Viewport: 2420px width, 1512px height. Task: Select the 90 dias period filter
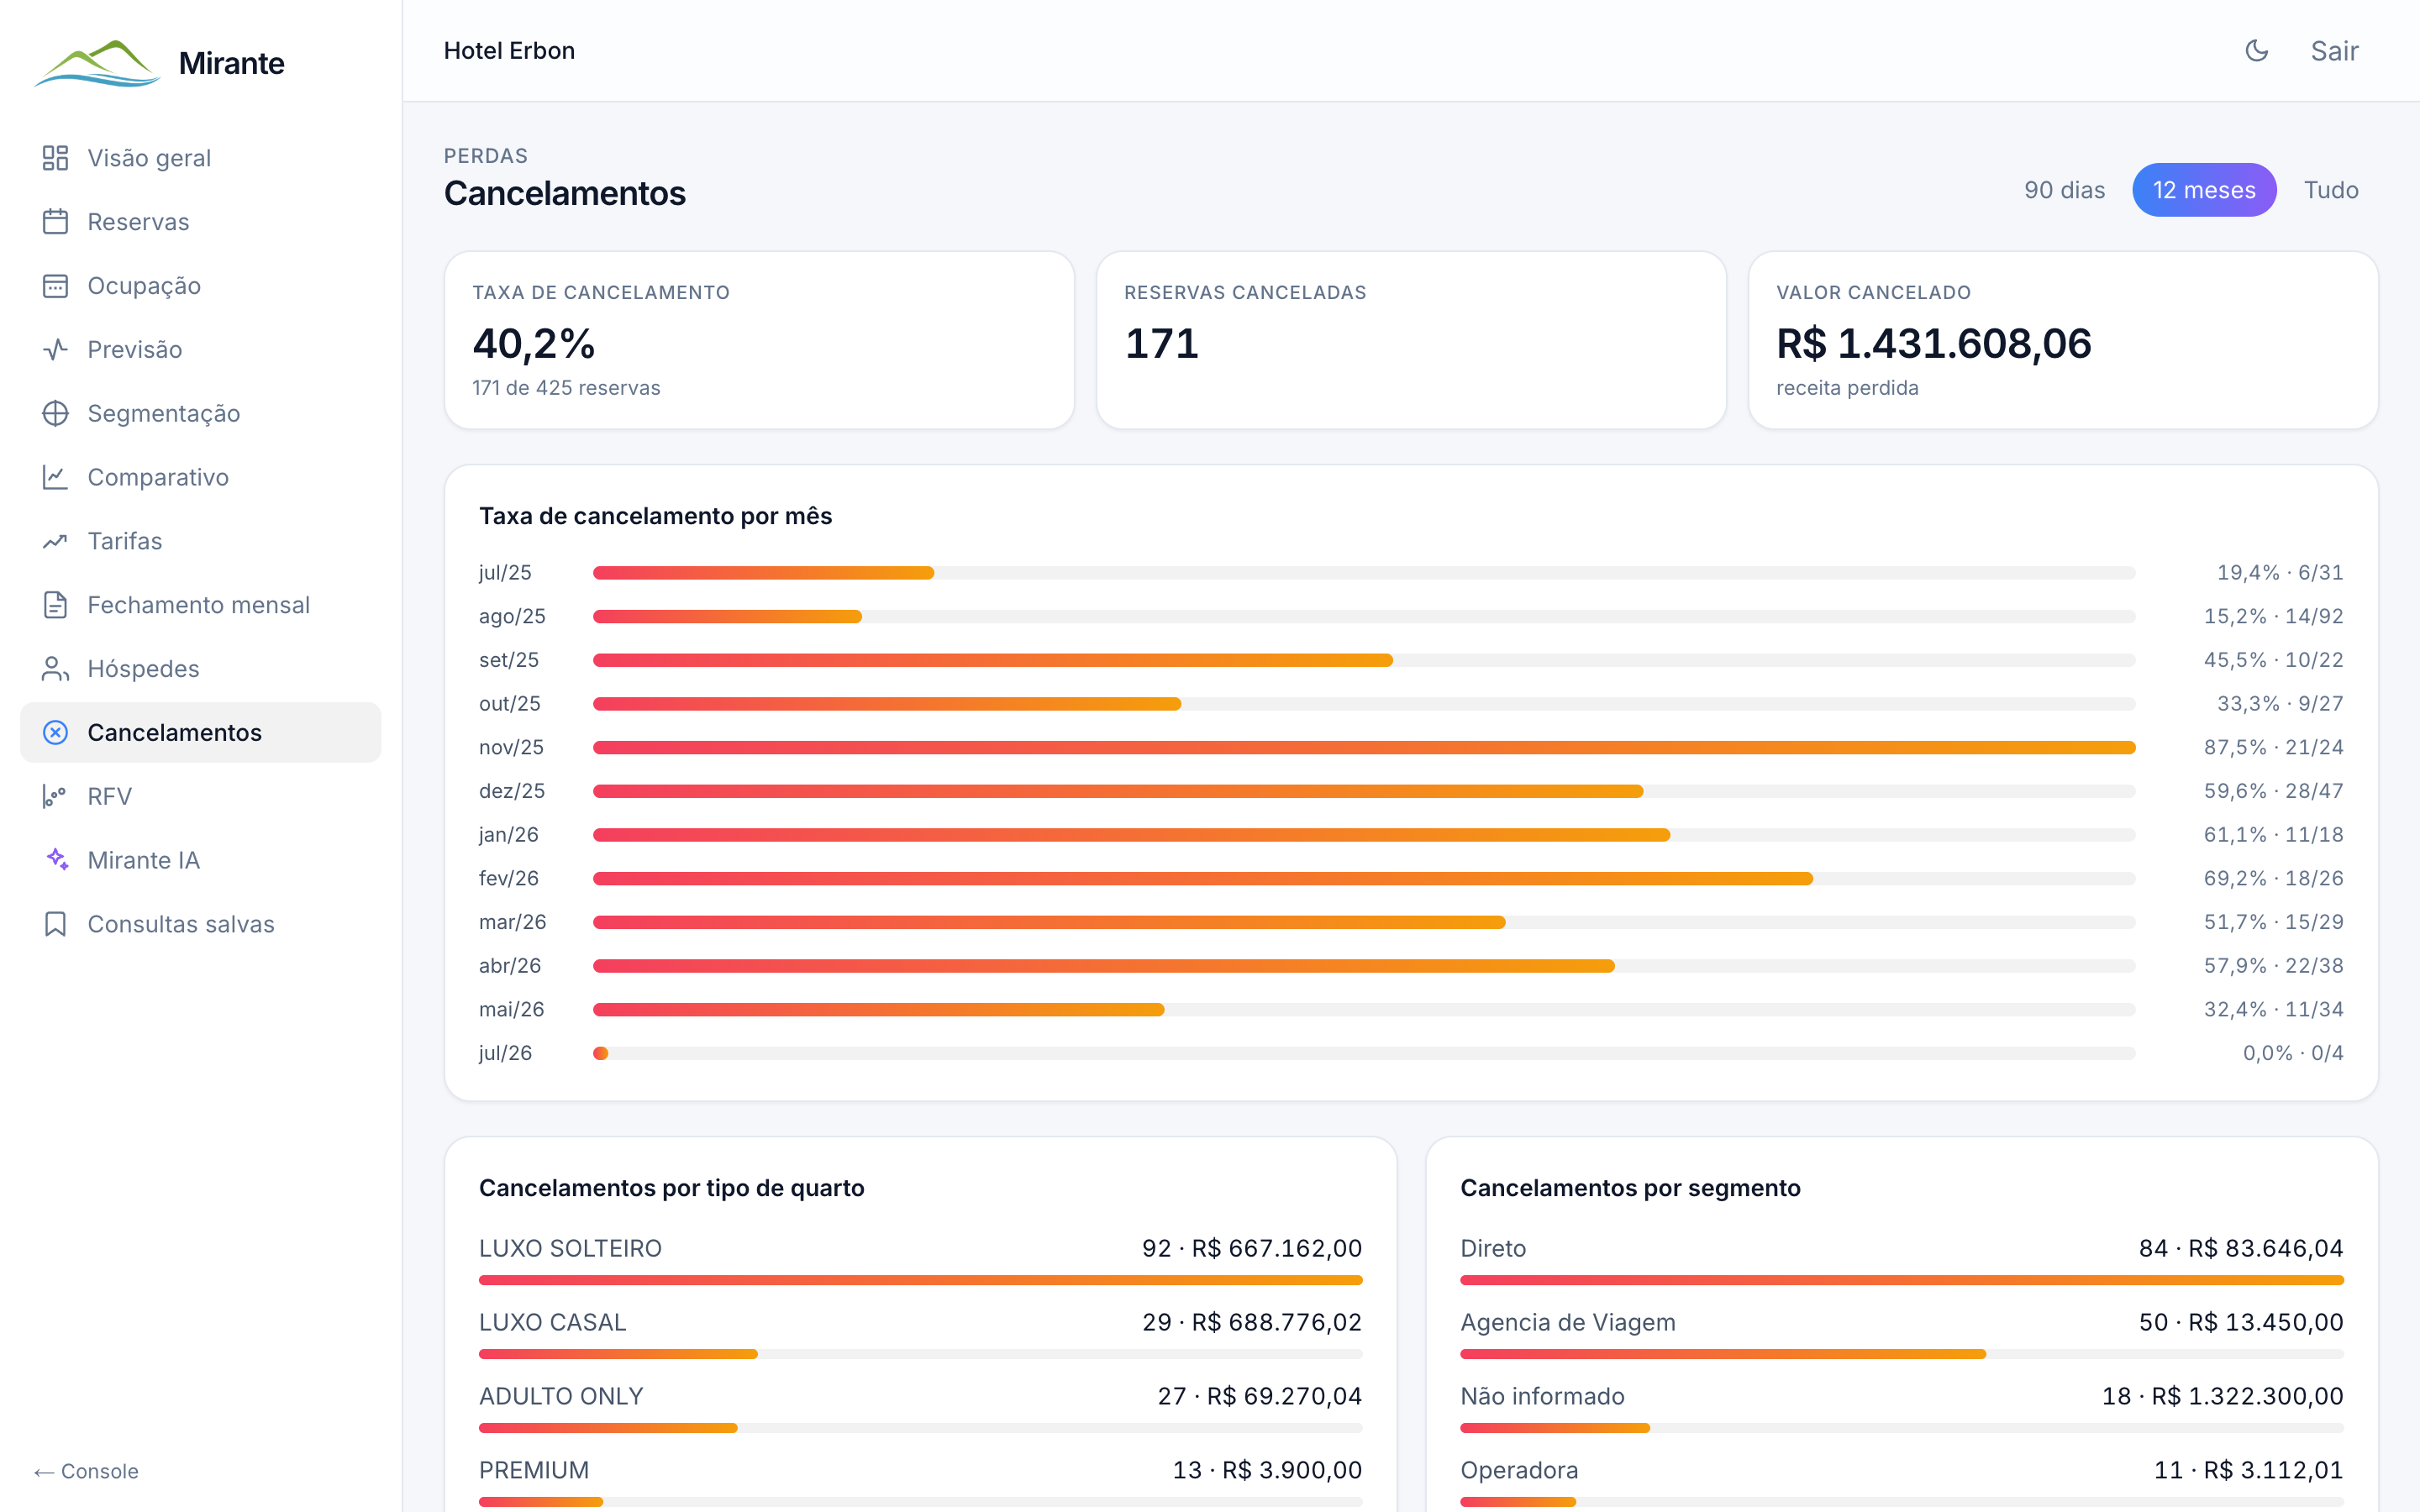tap(2064, 190)
